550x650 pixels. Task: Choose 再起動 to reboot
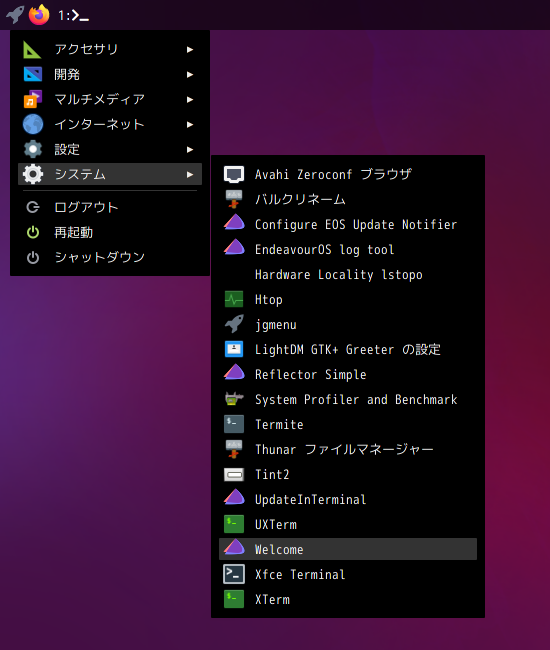[110, 232]
